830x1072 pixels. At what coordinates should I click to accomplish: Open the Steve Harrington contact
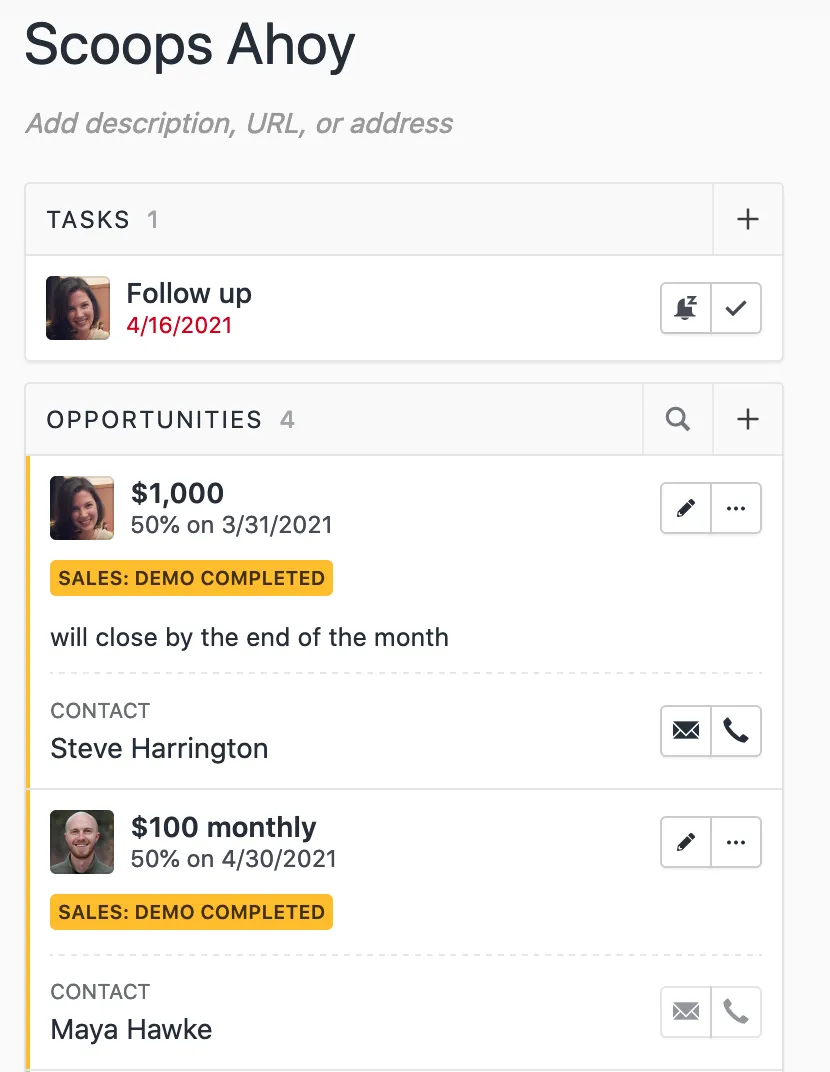159,748
